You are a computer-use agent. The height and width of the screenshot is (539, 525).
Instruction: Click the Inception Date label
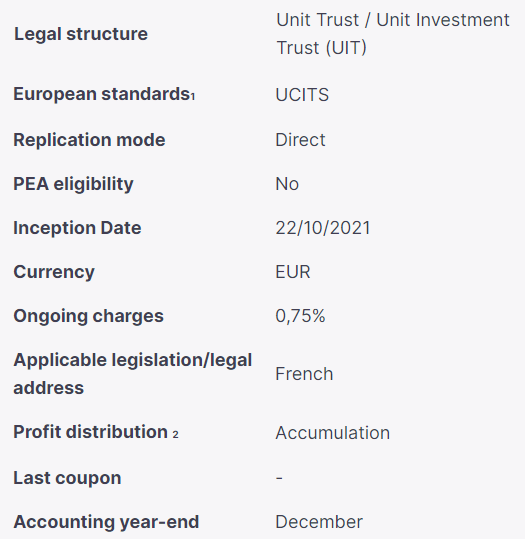77,228
